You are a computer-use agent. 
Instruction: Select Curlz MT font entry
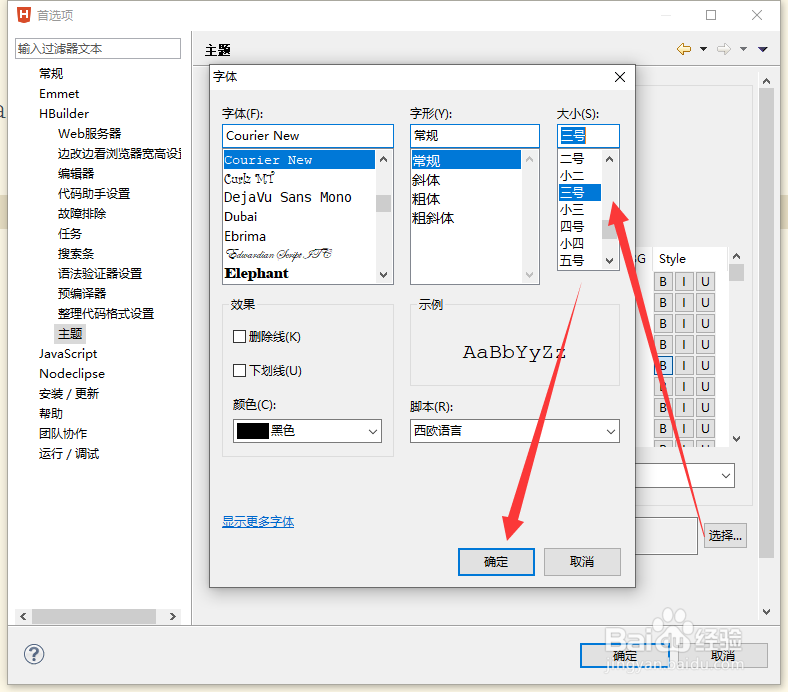click(x=249, y=178)
